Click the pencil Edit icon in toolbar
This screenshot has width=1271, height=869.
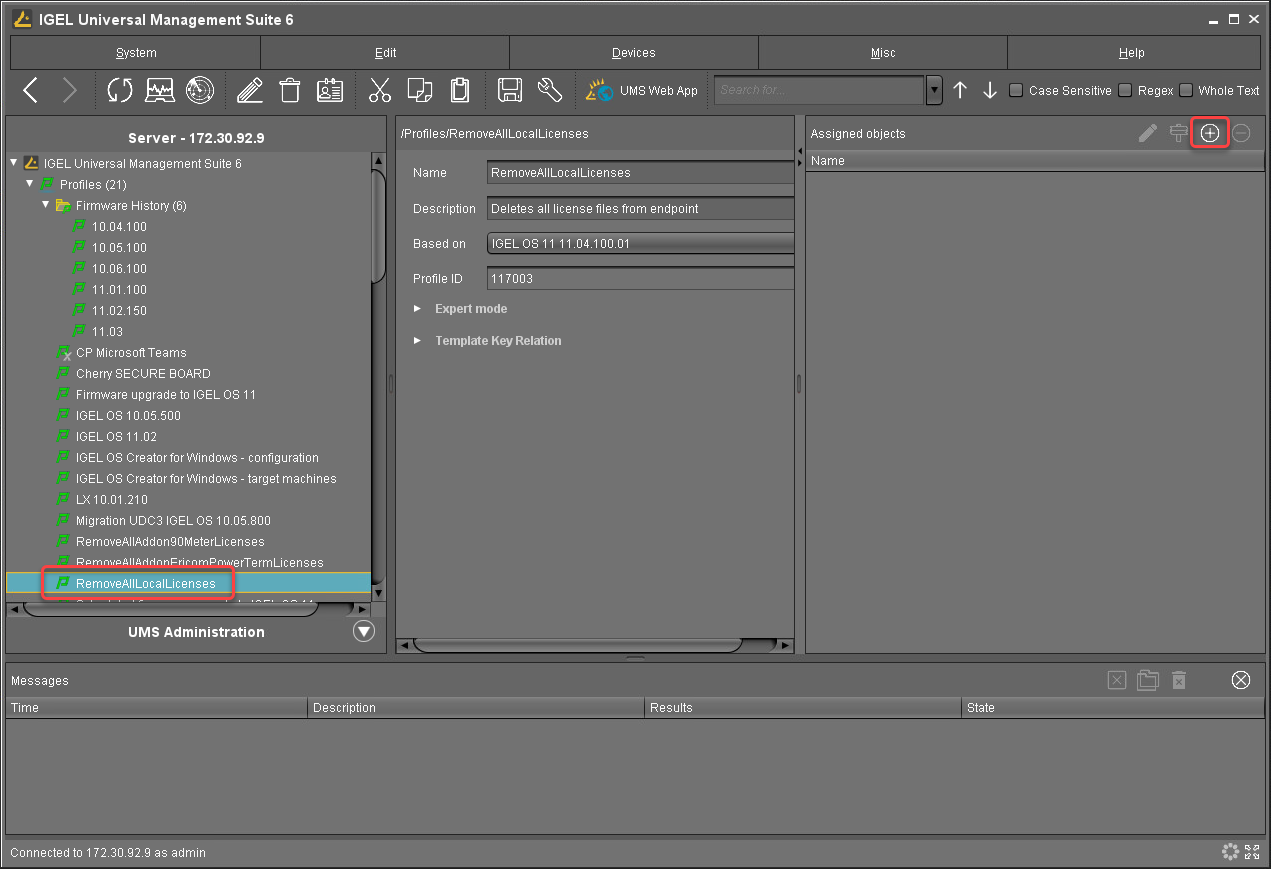point(250,91)
